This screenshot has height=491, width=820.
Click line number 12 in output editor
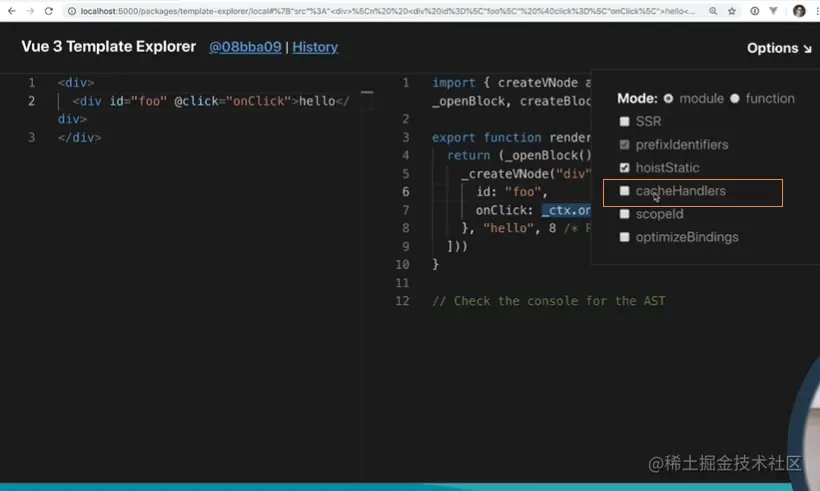(x=402, y=301)
